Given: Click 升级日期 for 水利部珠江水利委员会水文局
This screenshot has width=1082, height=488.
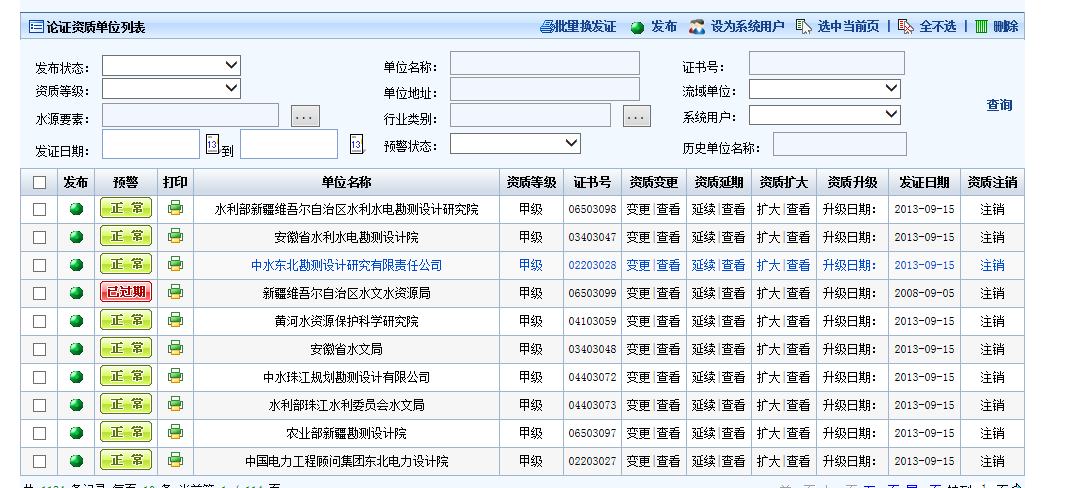Looking at the screenshot, I should [x=850, y=405].
